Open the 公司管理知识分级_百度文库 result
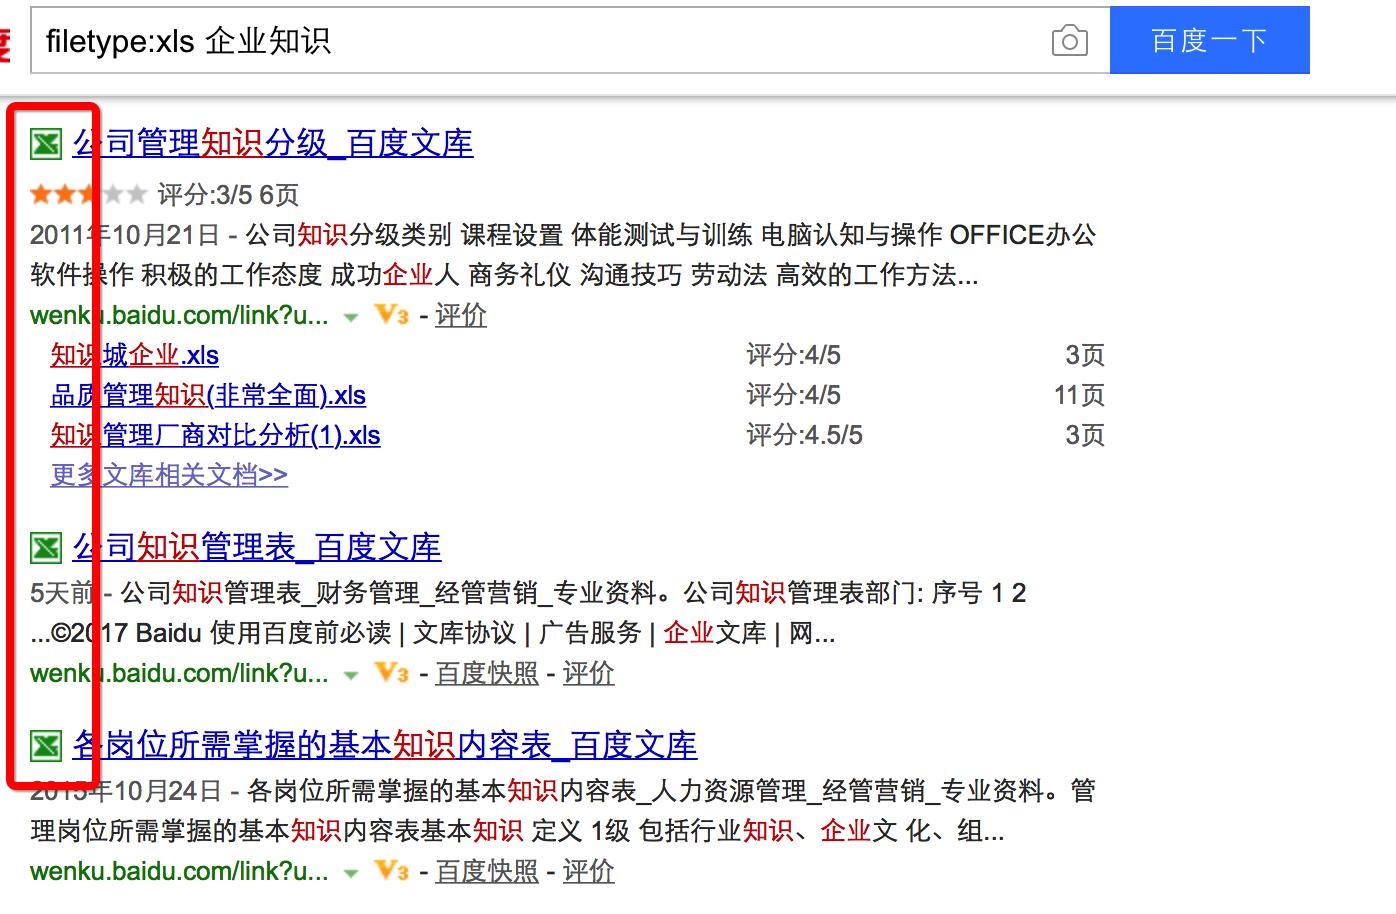This screenshot has height=914, width=1396. [x=271, y=143]
